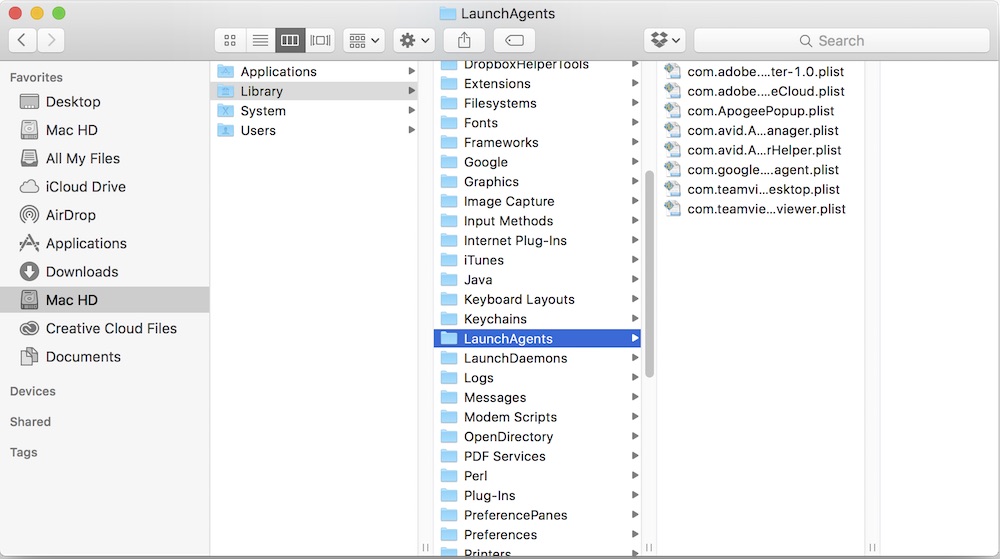Switch to Cover Flow view

320,40
